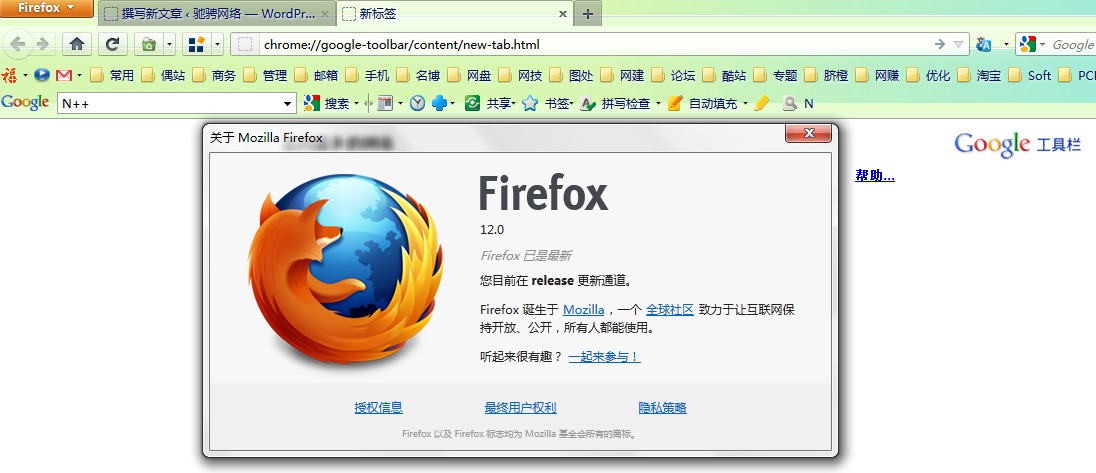
Task: Open the orange Firefox application menu
Action: pyautogui.click(x=46, y=8)
